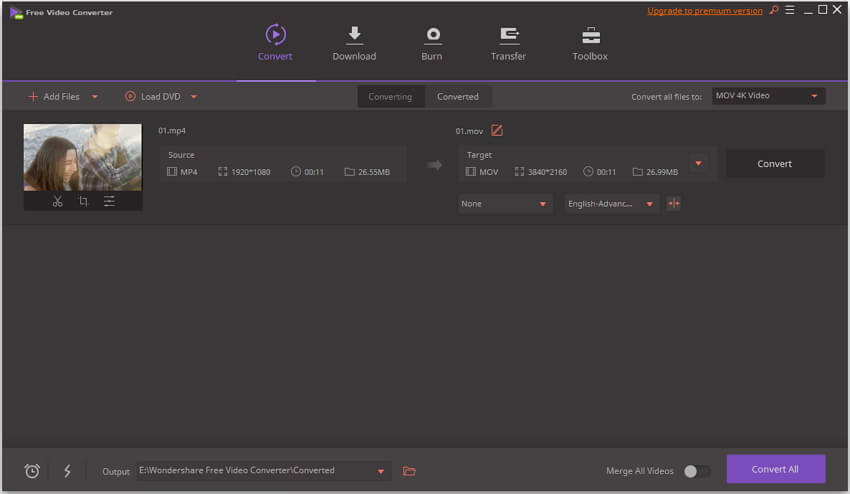The image size is (850, 494).
Task: Toggle the Merge All Videos switch
Action: click(696, 471)
